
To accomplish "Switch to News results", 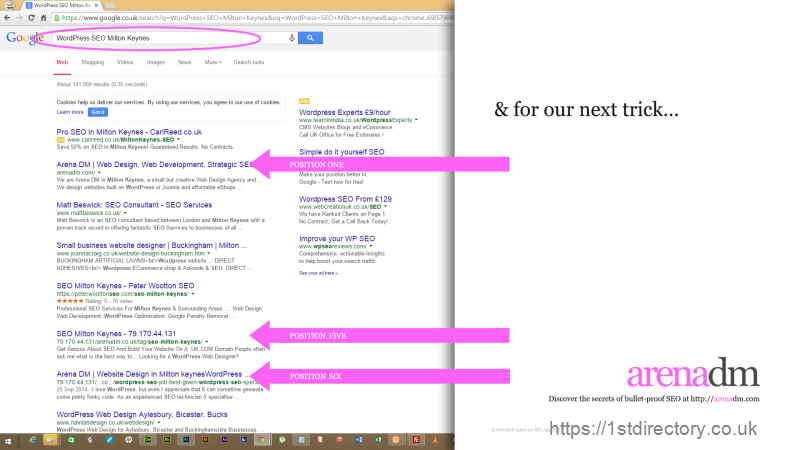I will tap(185, 62).
